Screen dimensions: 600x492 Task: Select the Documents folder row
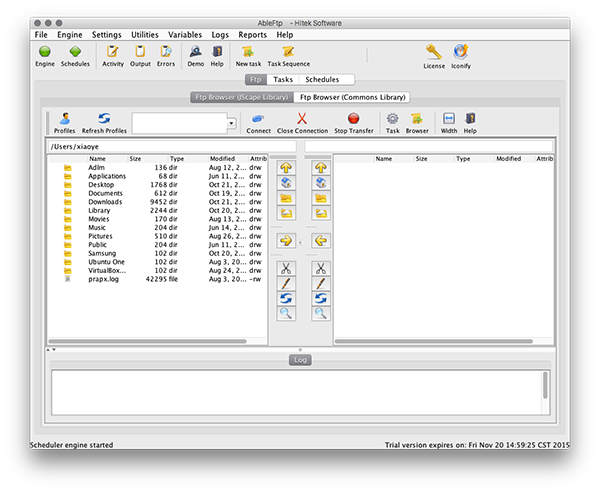tap(157, 193)
